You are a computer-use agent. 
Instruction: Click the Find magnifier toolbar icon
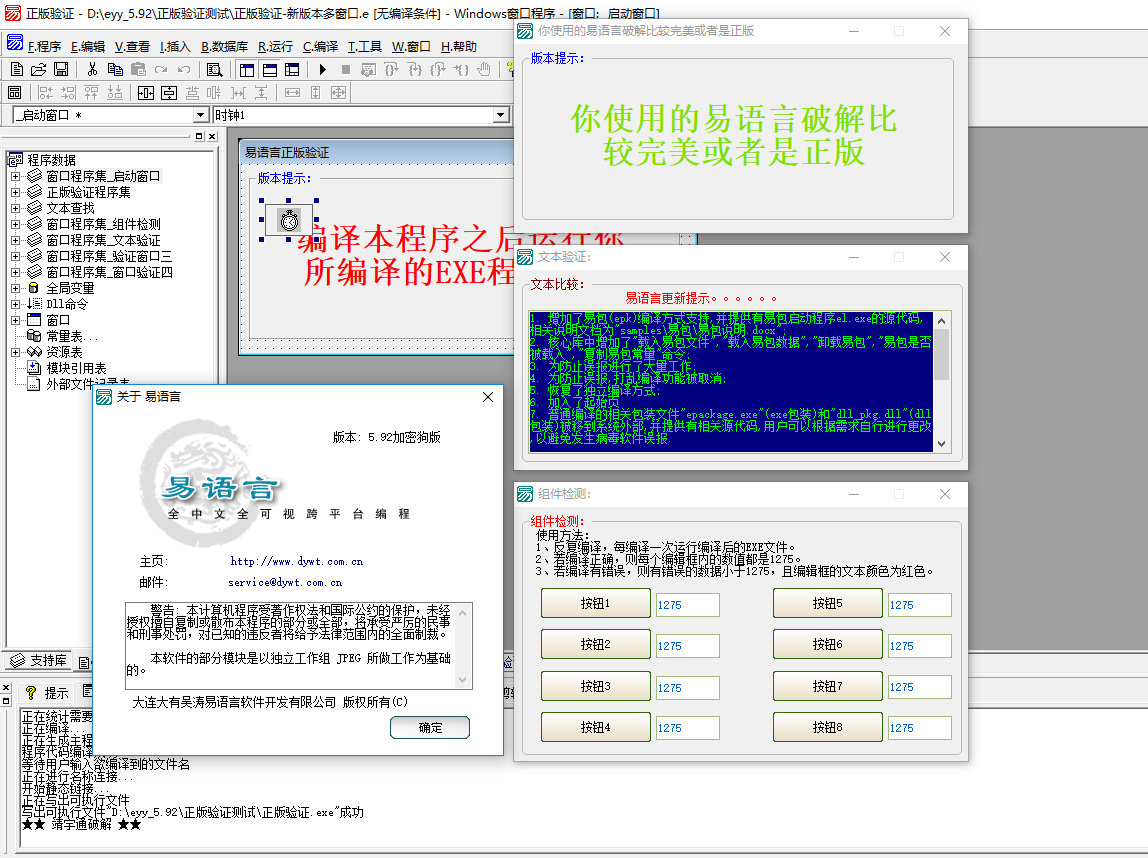215,70
